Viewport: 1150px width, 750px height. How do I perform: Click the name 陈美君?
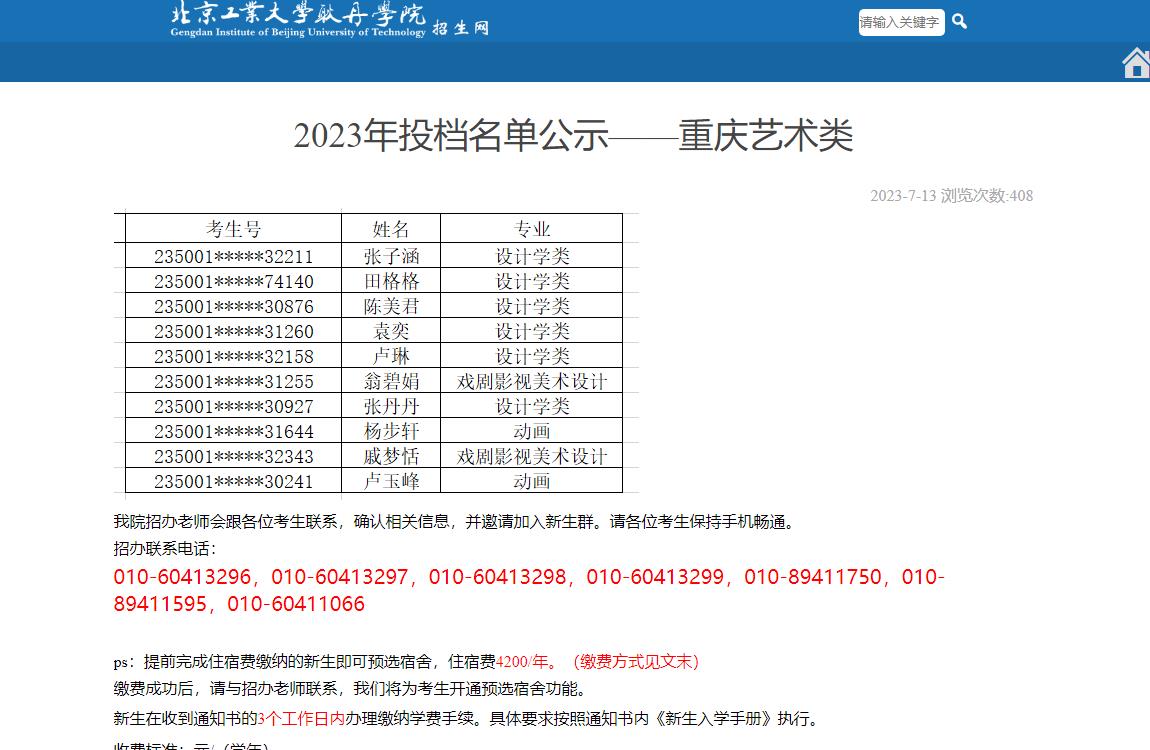click(391, 306)
